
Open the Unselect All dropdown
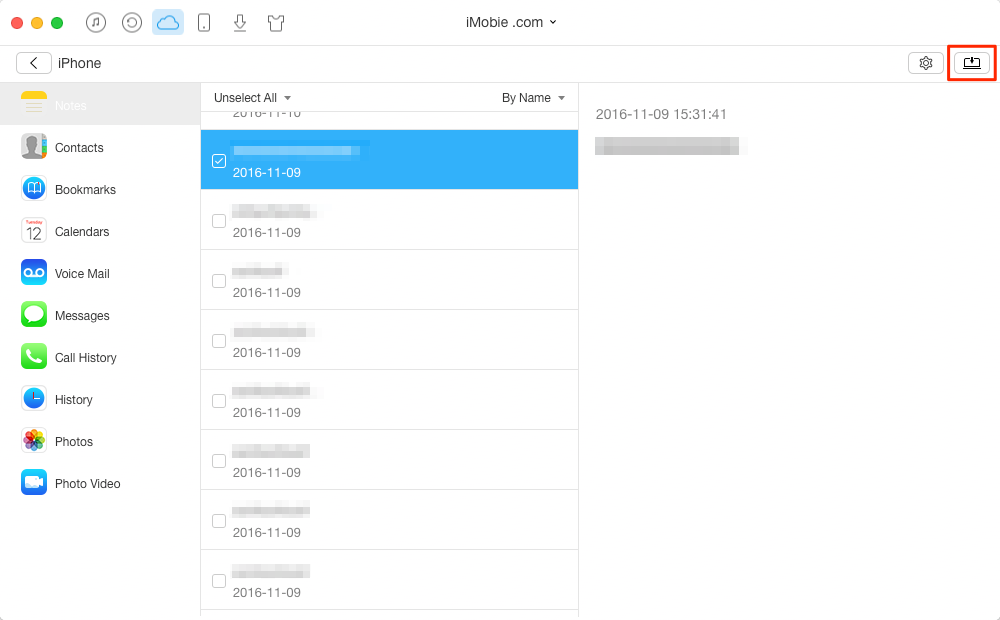pos(253,98)
